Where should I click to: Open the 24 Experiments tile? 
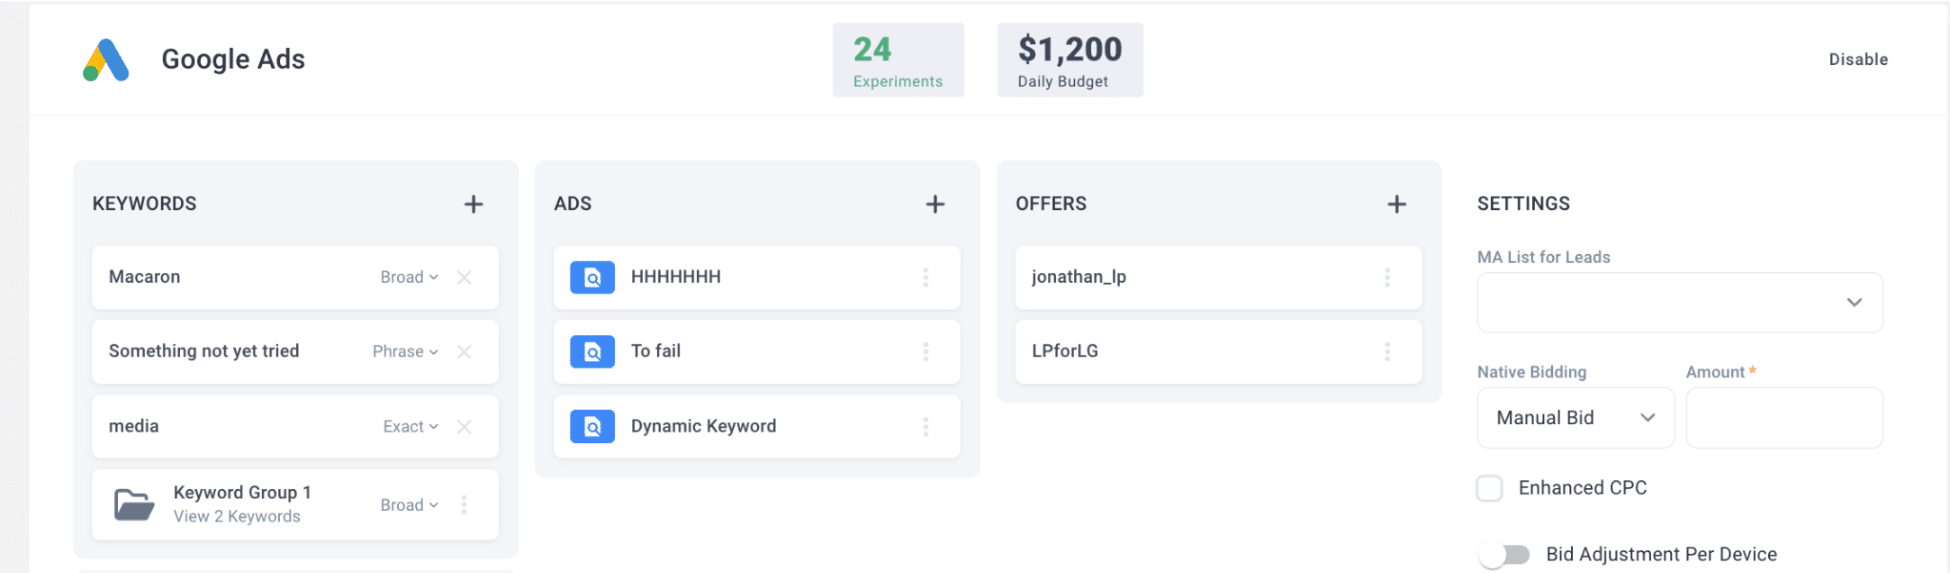898,60
